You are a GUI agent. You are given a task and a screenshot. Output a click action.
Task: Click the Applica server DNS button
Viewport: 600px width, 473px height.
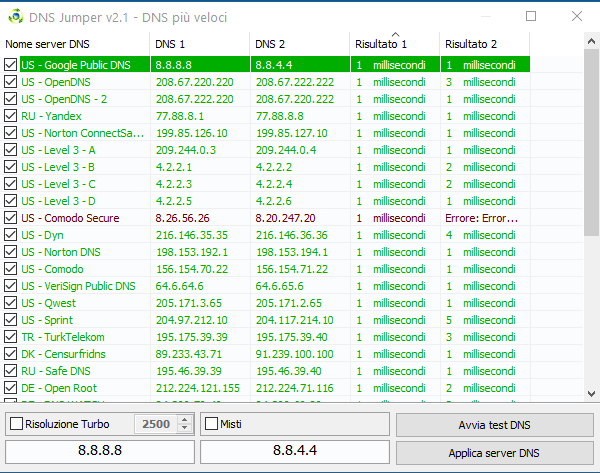pyautogui.click(x=494, y=453)
